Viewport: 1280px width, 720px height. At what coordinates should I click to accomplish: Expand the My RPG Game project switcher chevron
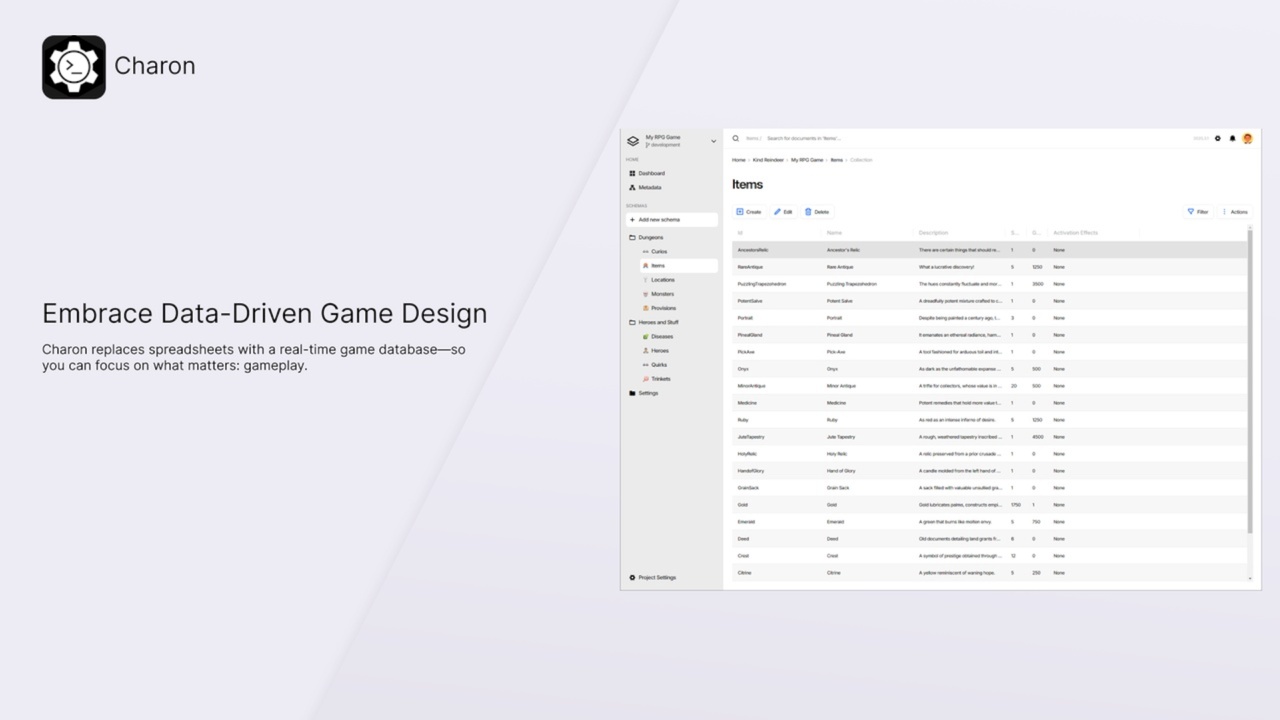point(713,141)
